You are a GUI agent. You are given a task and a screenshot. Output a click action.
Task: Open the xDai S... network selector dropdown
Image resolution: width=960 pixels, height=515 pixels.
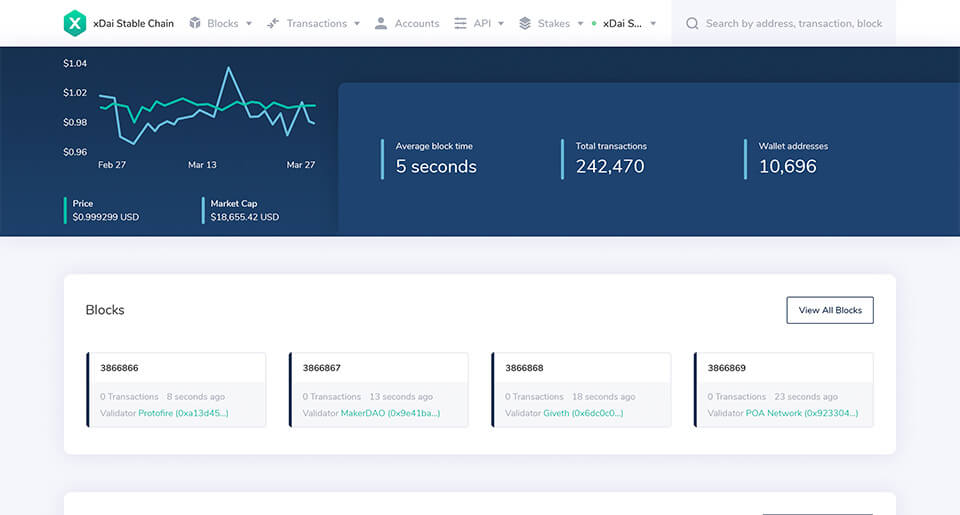coord(629,23)
